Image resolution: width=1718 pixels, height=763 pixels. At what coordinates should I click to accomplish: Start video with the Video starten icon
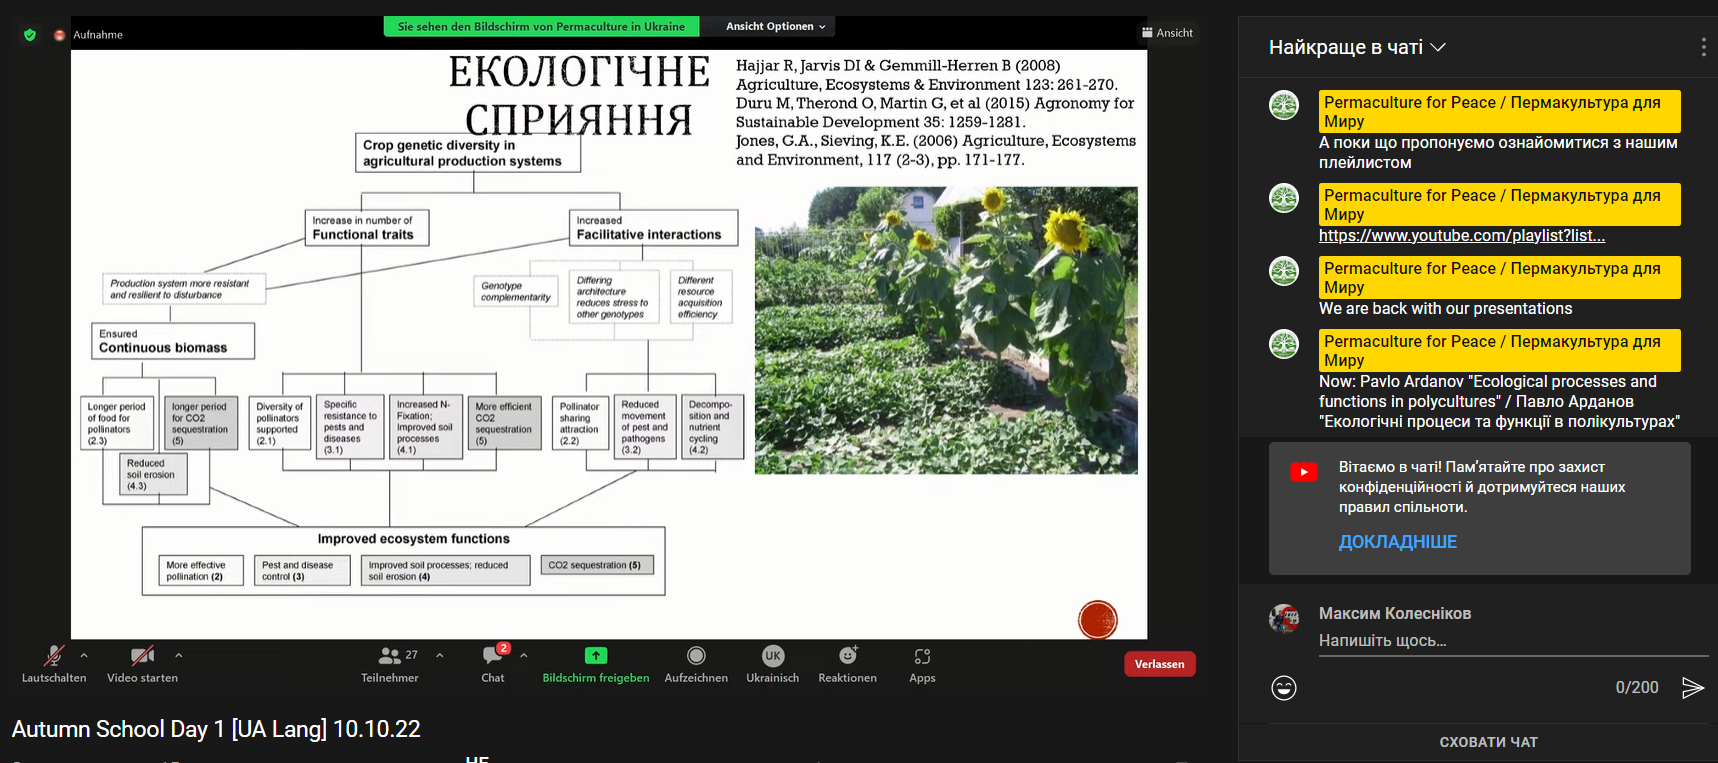click(142, 656)
